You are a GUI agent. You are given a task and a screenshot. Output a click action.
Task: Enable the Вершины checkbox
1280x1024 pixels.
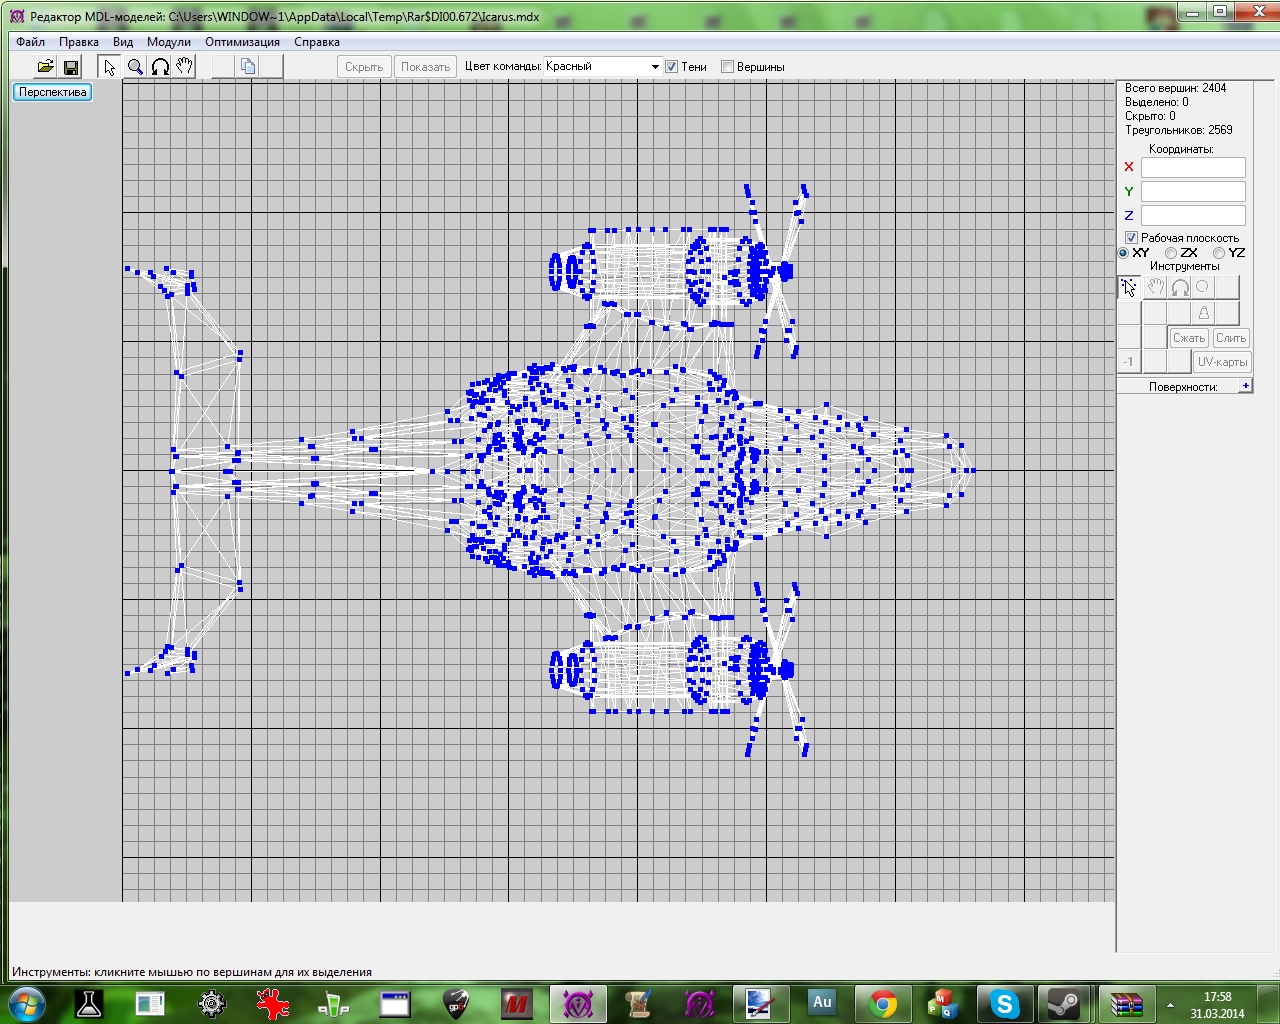tap(728, 67)
